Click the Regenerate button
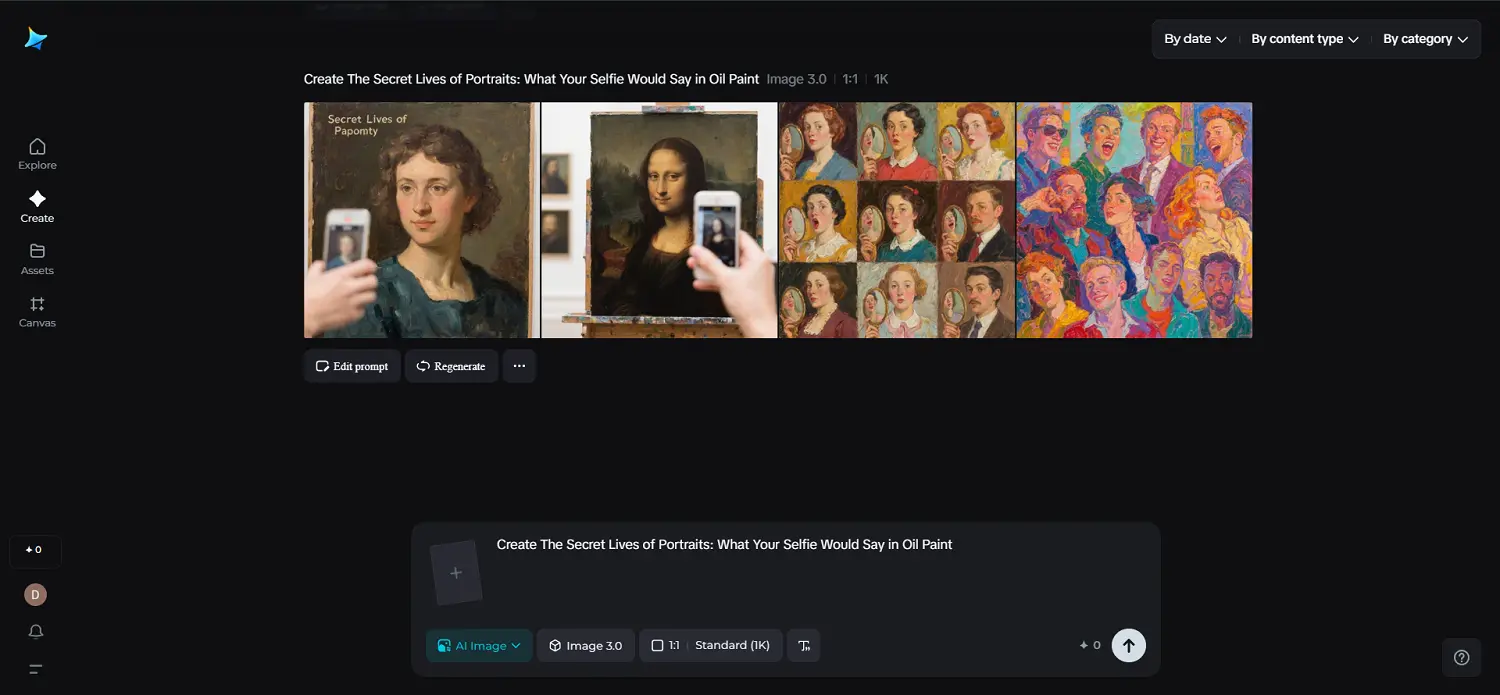The height and width of the screenshot is (695, 1500). point(451,366)
